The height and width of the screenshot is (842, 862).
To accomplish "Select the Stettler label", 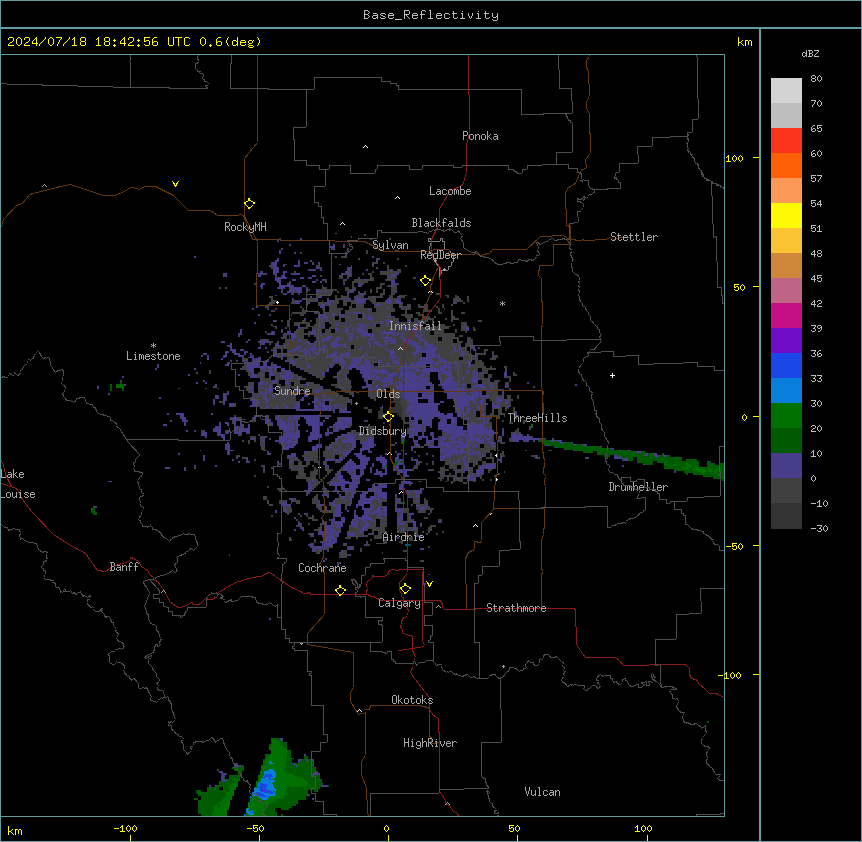I will click(634, 237).
